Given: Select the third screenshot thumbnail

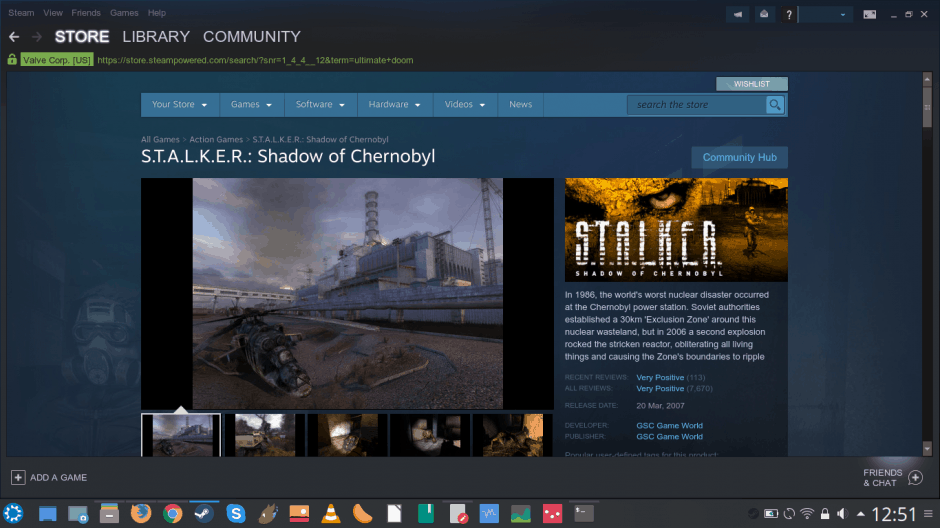Looking at the screenshot, I should (347, 435).
